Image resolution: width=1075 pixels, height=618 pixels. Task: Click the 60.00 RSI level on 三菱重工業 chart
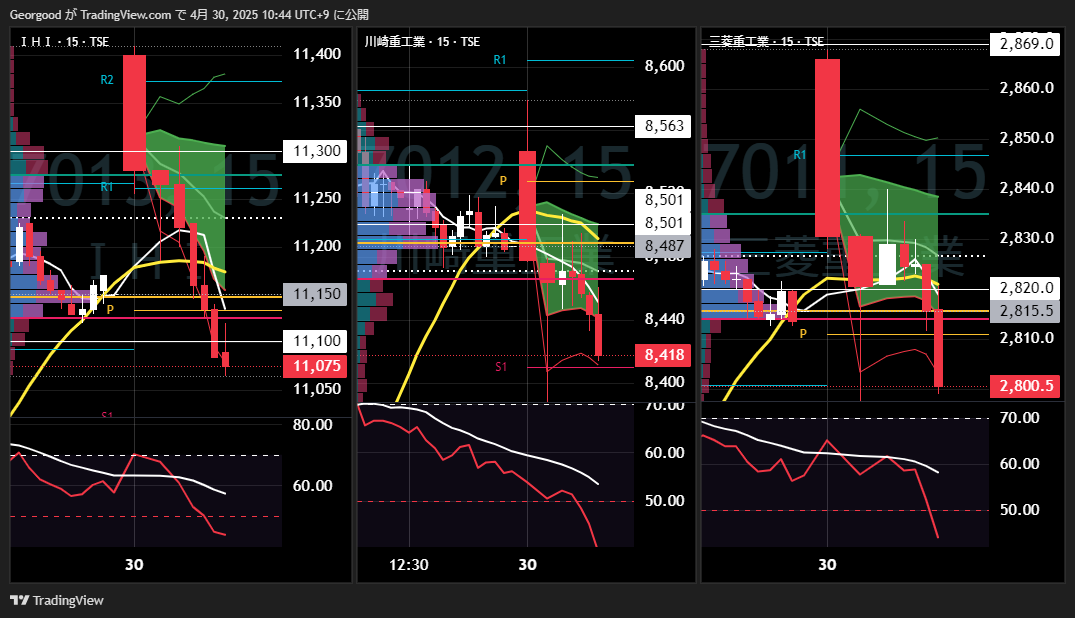(1019, 464)
